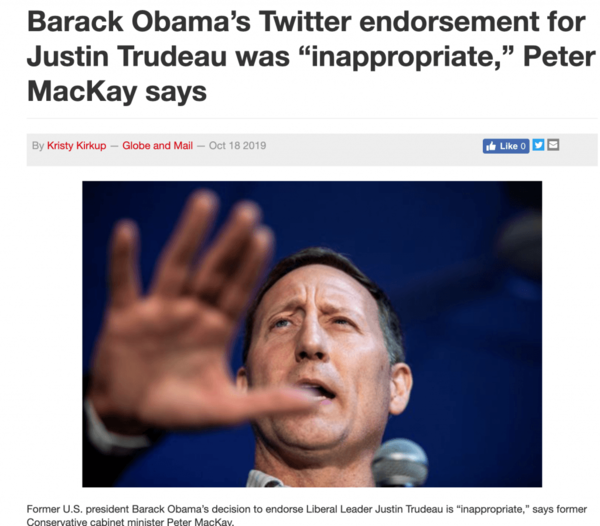This screenshot has width=600, height=526.
Task: Share the article via Twitter bird icon
Action: (538, 145)
